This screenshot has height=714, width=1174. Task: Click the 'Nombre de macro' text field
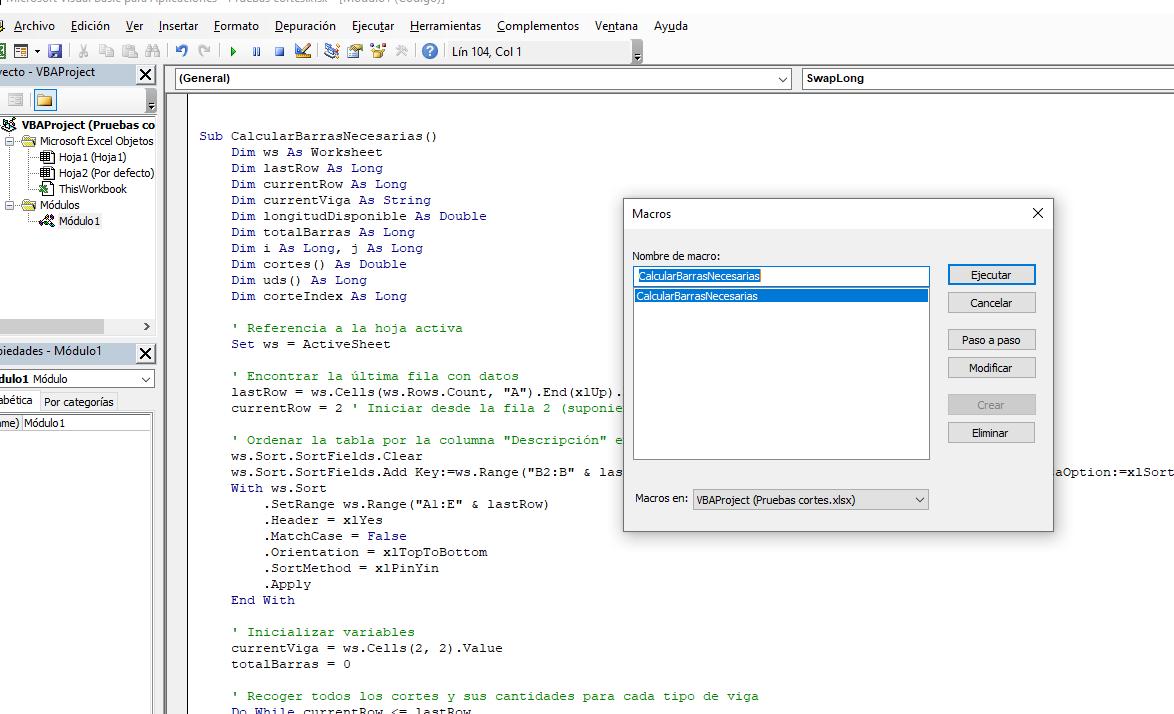tap(781, 276)
